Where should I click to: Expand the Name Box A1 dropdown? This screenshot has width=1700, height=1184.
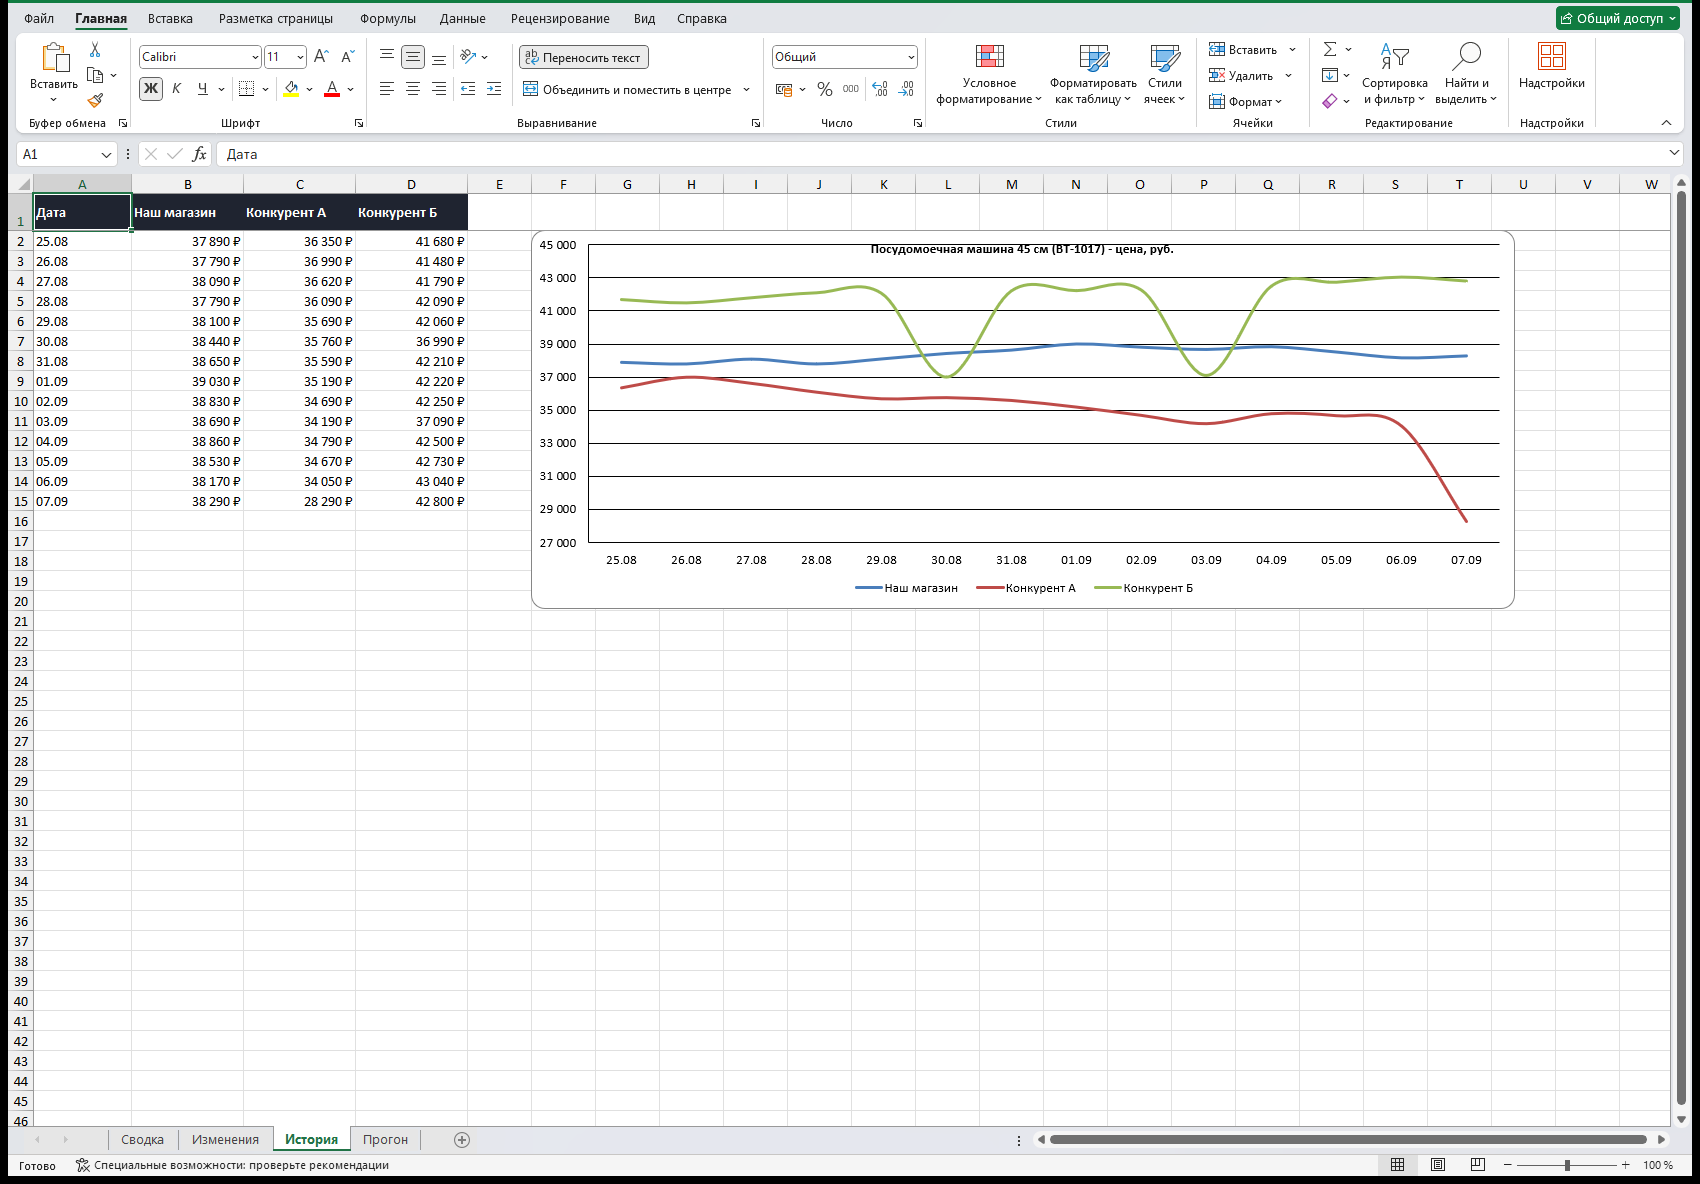coord(106,154)
